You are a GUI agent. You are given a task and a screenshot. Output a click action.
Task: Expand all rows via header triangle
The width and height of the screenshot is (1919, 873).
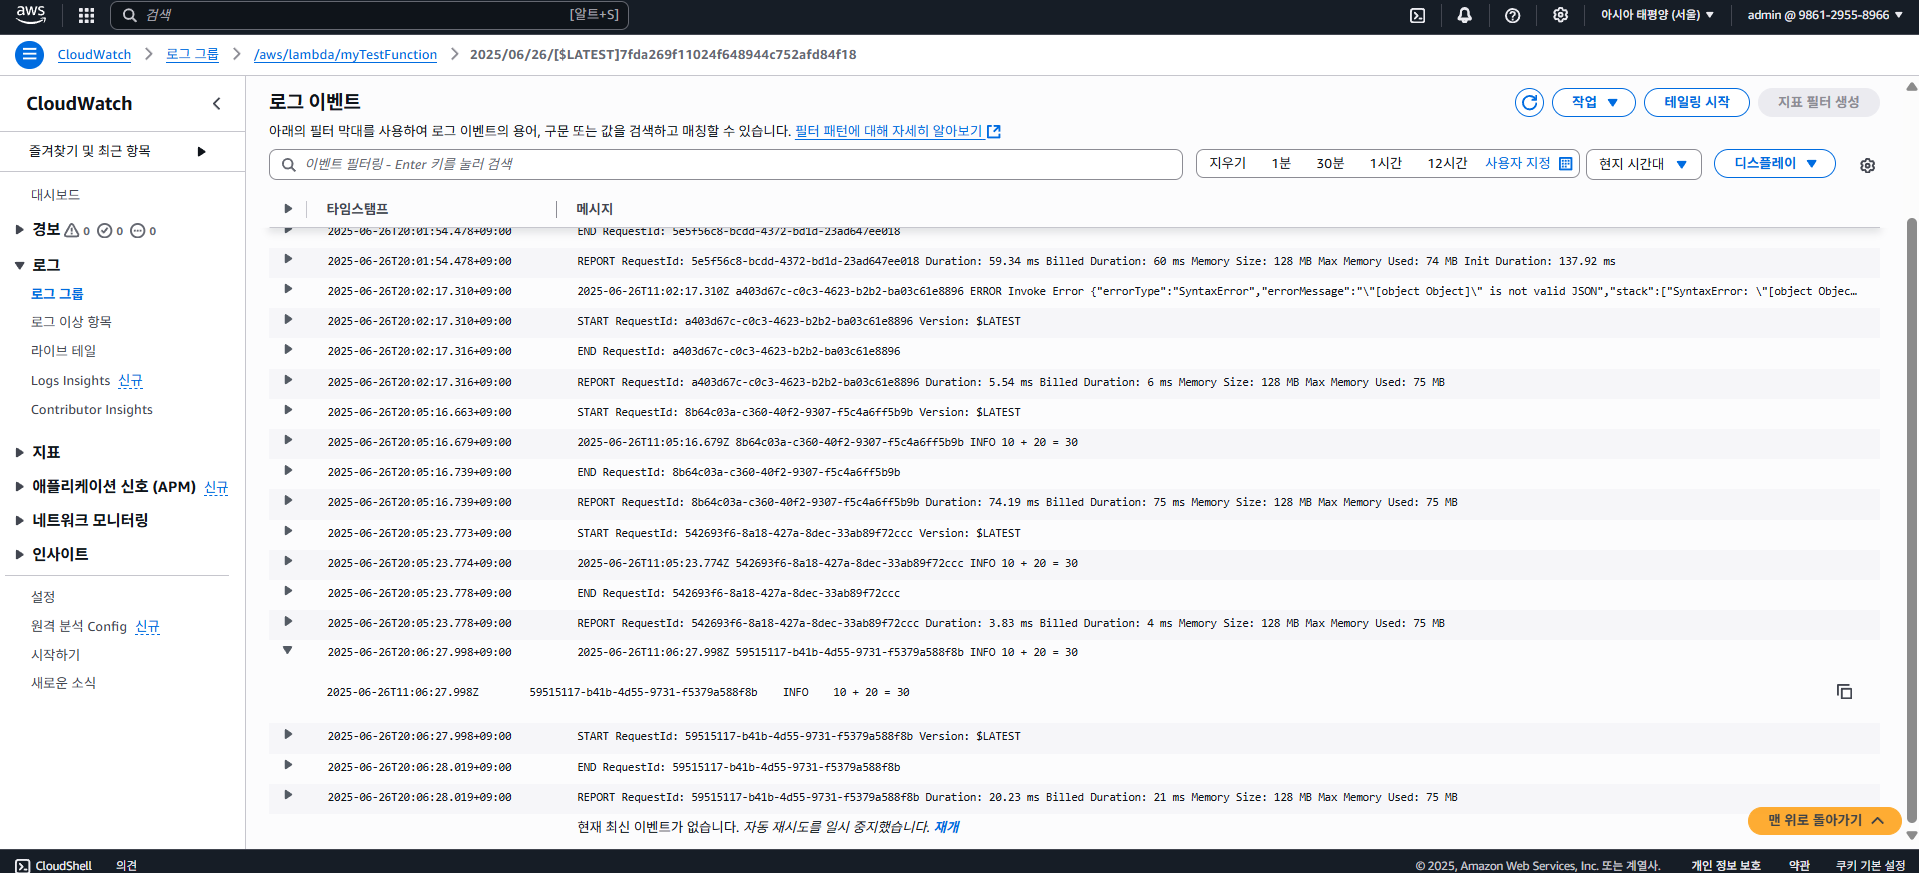click(288, 209)
